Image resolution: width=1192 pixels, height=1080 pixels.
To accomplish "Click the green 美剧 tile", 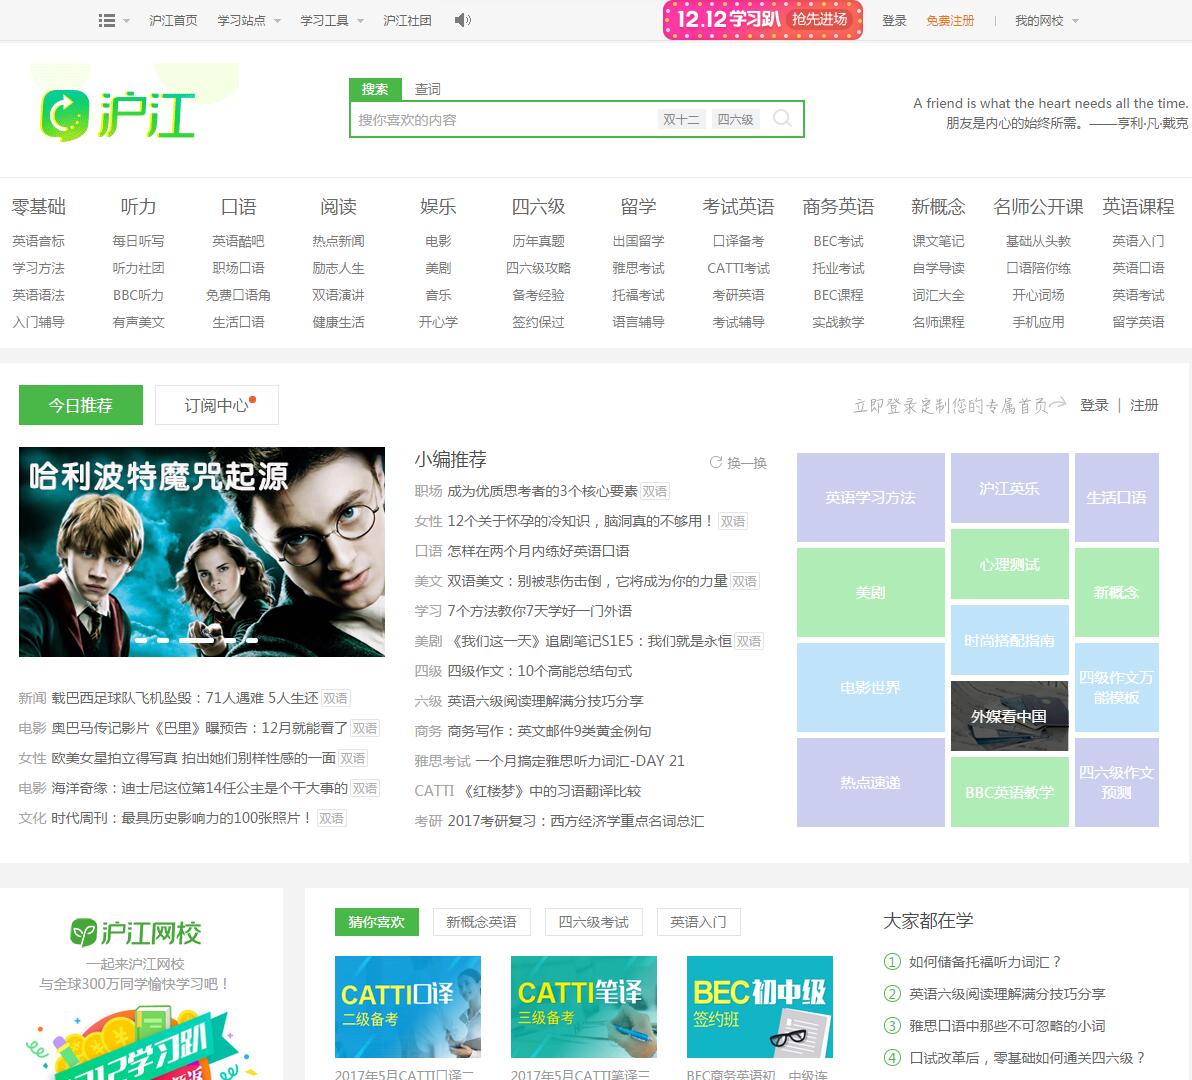I will (870, 592).
